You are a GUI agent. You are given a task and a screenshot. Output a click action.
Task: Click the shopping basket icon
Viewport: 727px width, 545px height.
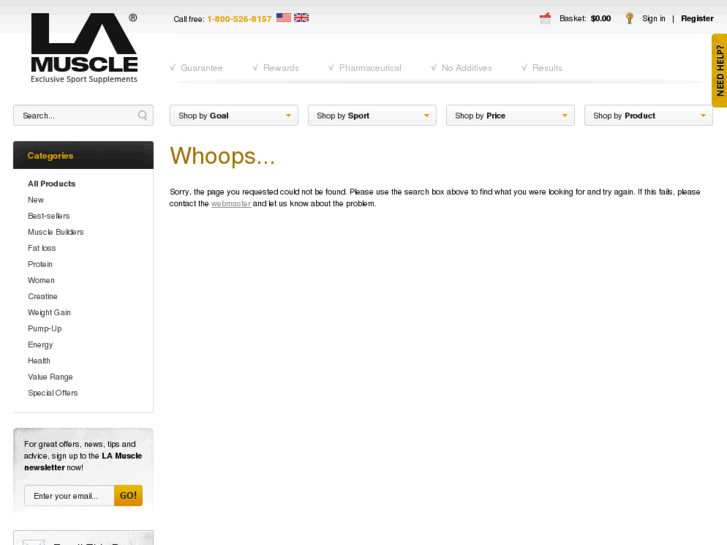click(x=545, y=18)
